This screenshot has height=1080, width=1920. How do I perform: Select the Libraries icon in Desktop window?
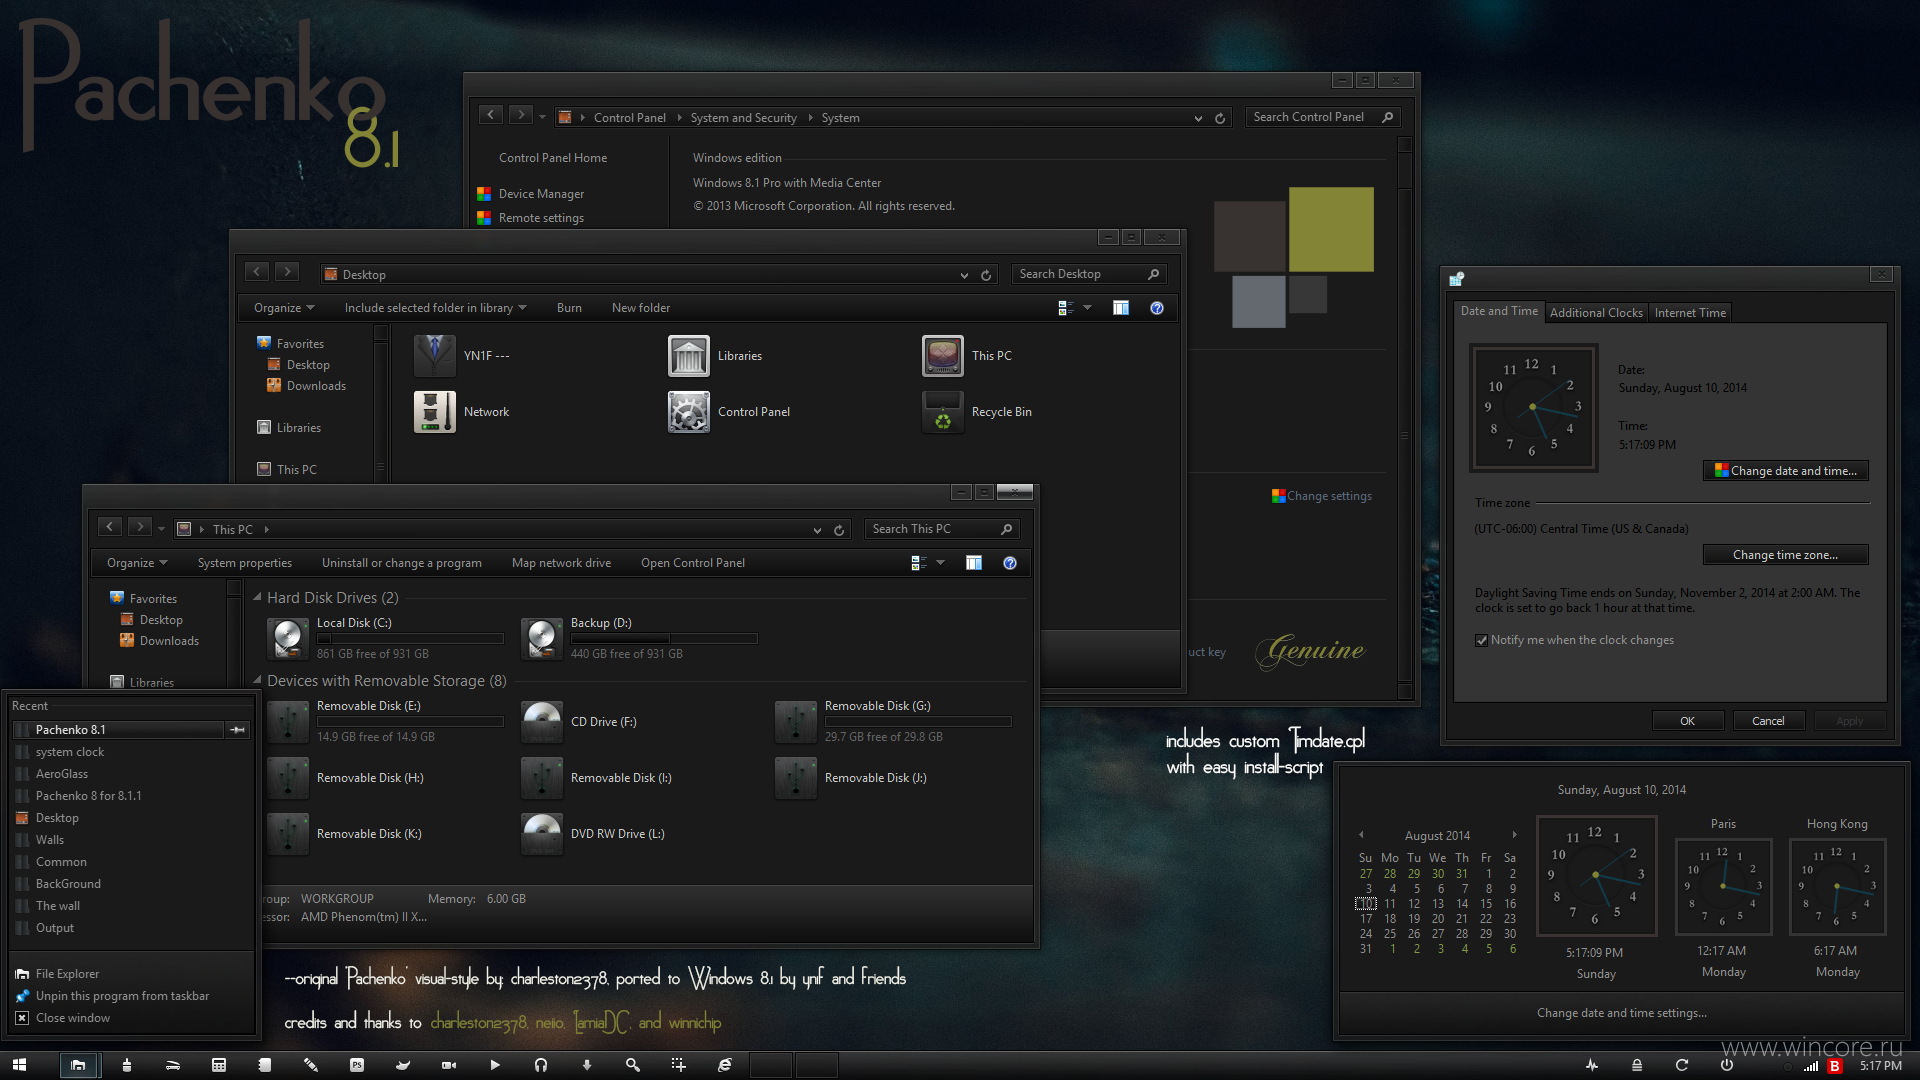689,356
